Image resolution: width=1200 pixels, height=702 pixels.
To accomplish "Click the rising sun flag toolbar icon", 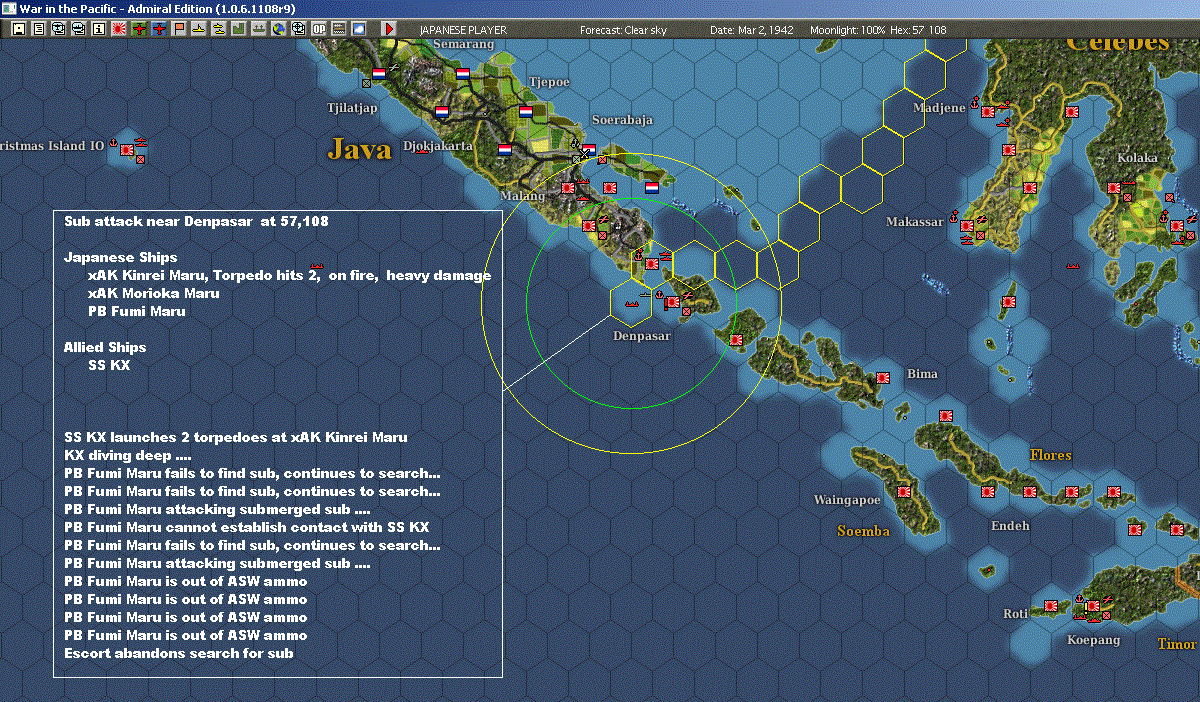I will [119, 30].
